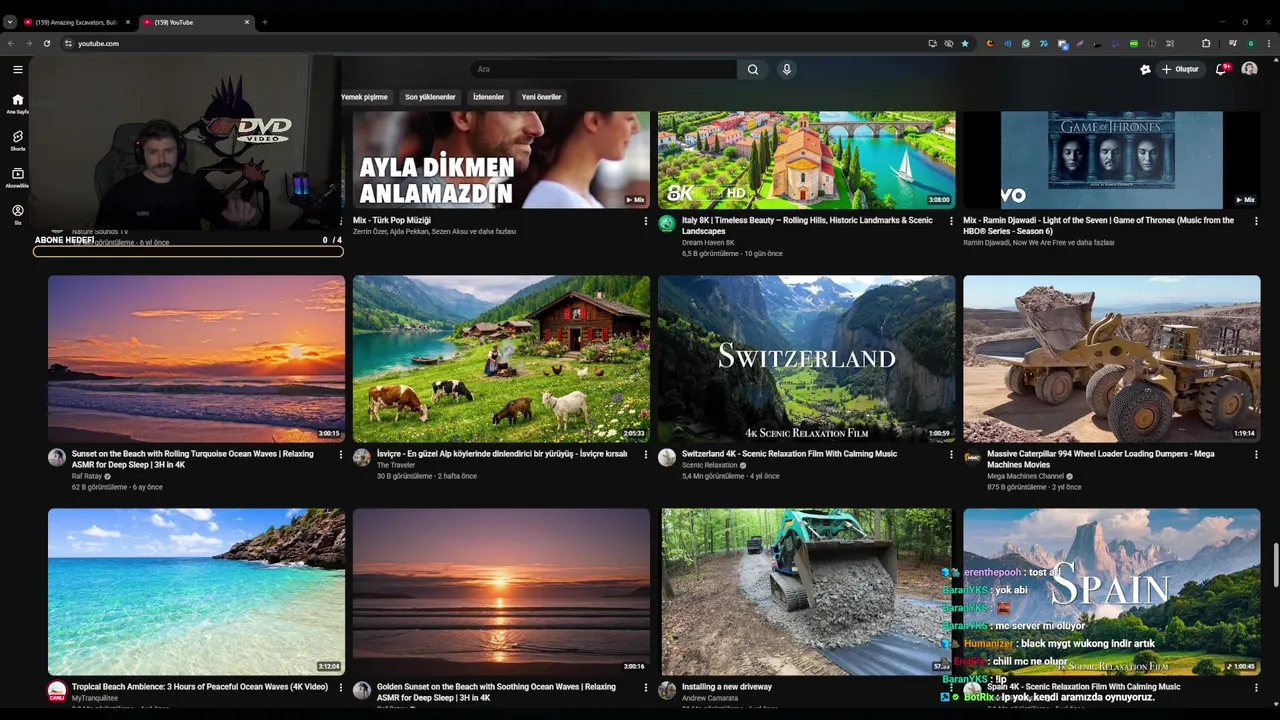Open the Massive Caterpillar 994 title link
This screenshot has height=720, width=1280.
[1100, 459]
